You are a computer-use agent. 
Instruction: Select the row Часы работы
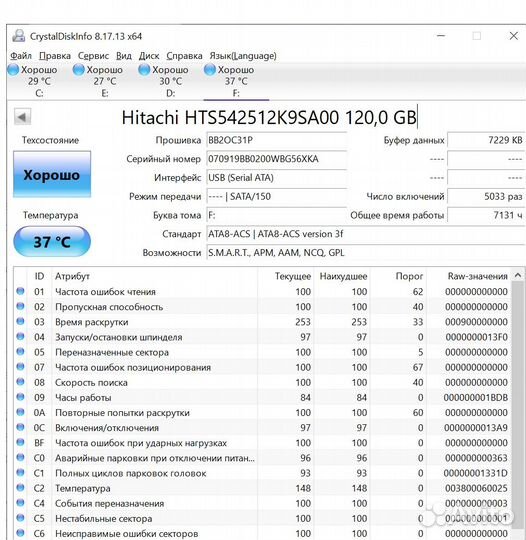coord(262,397)
